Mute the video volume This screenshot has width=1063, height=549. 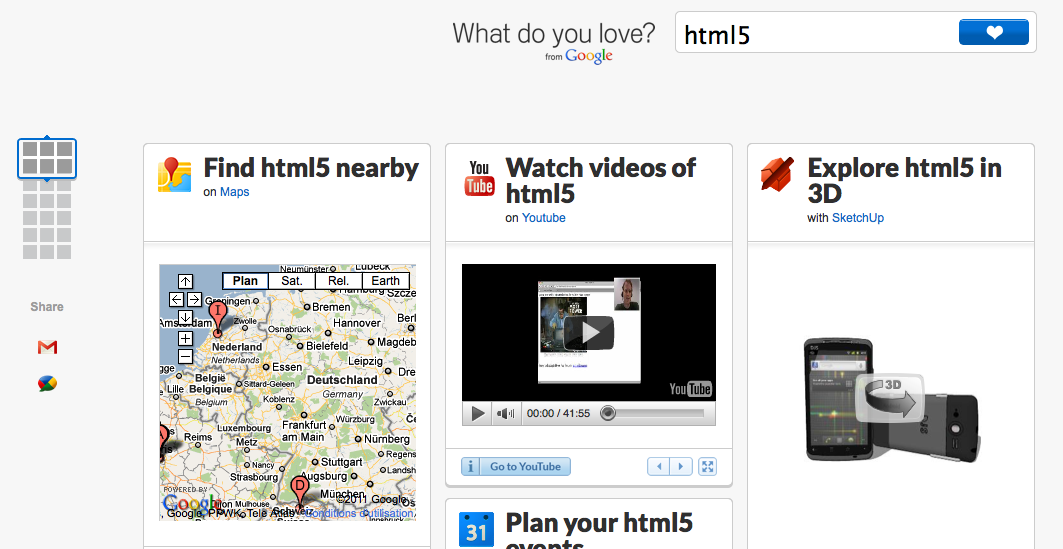tap(506, 413)
